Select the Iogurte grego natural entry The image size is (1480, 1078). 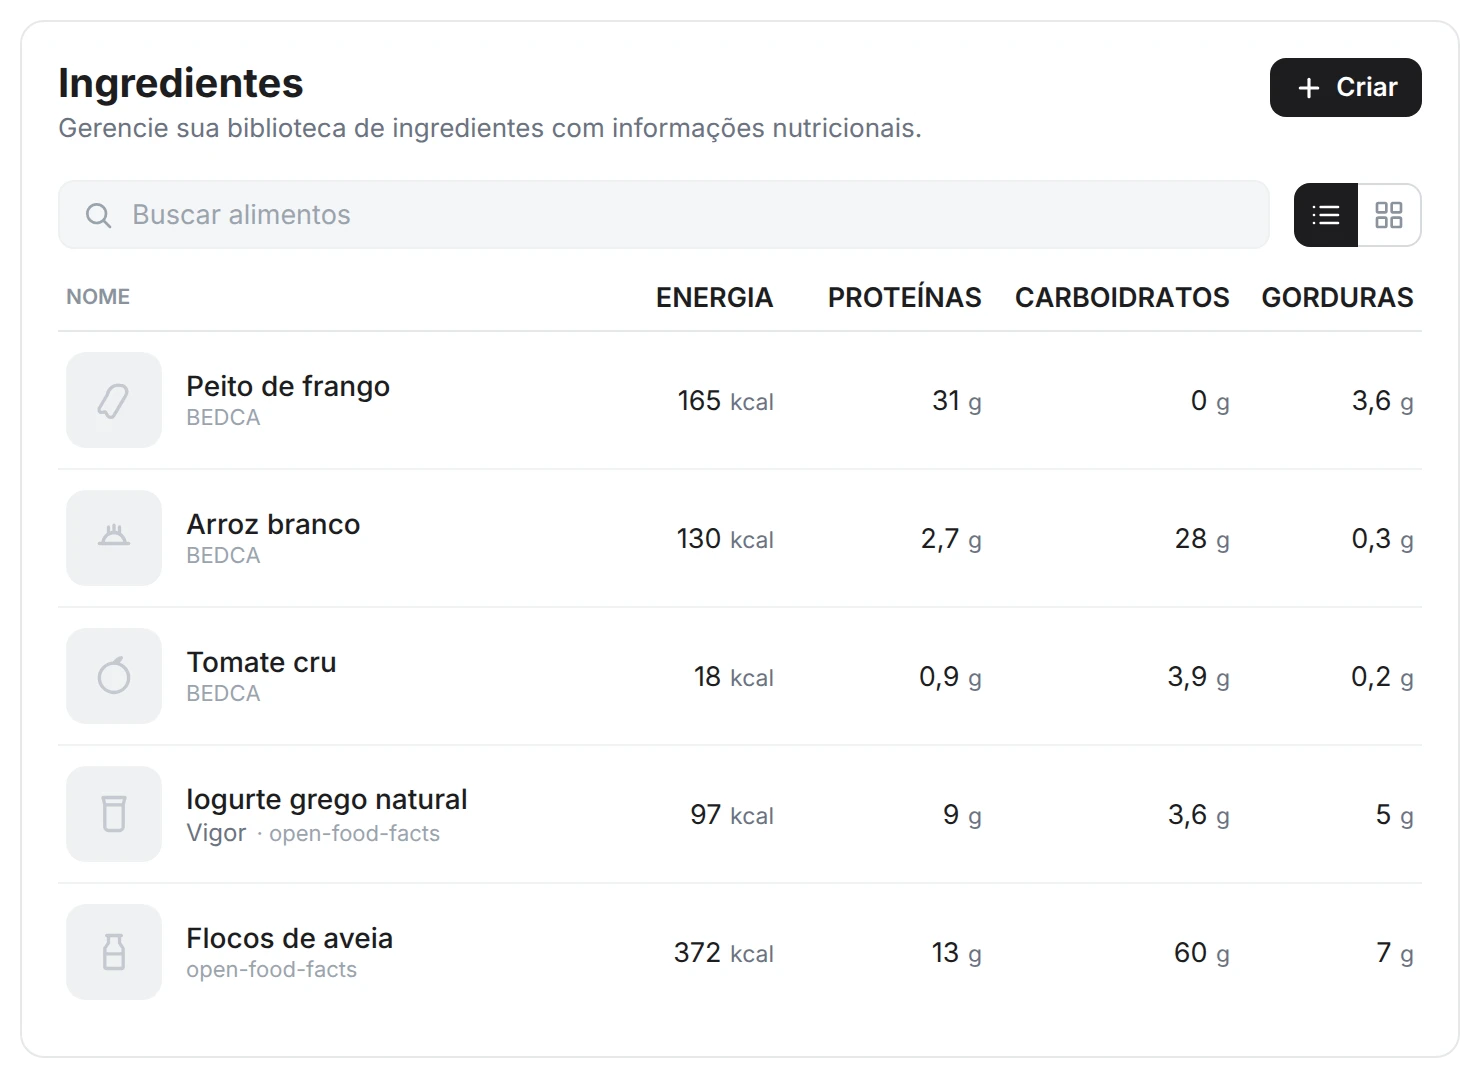coord(740,814)
